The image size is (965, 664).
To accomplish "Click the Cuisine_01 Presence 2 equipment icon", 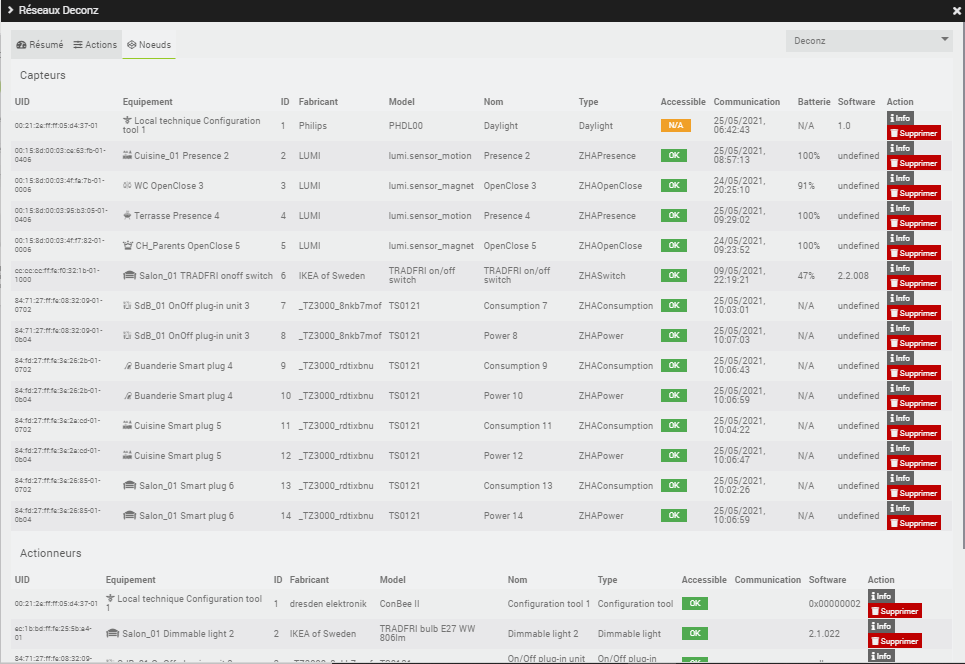I will (127, 156).
